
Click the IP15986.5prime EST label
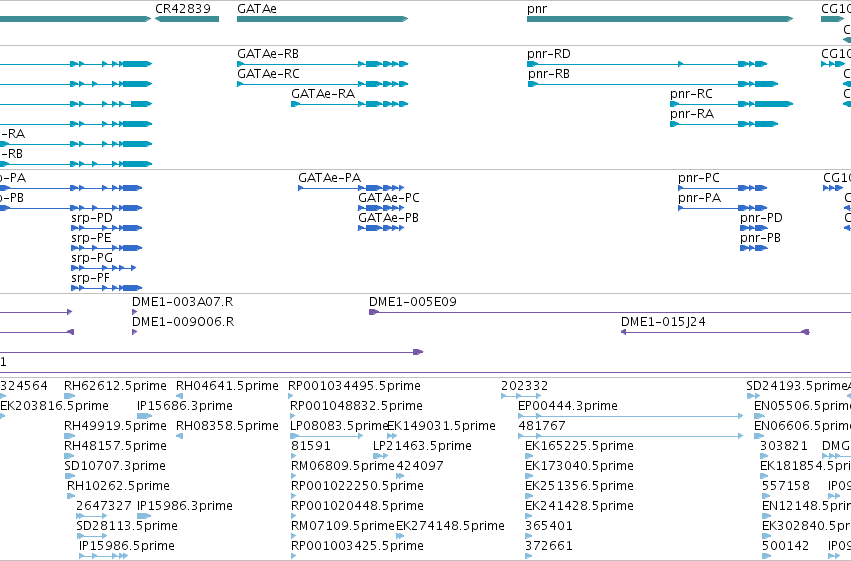coord(127,547)
